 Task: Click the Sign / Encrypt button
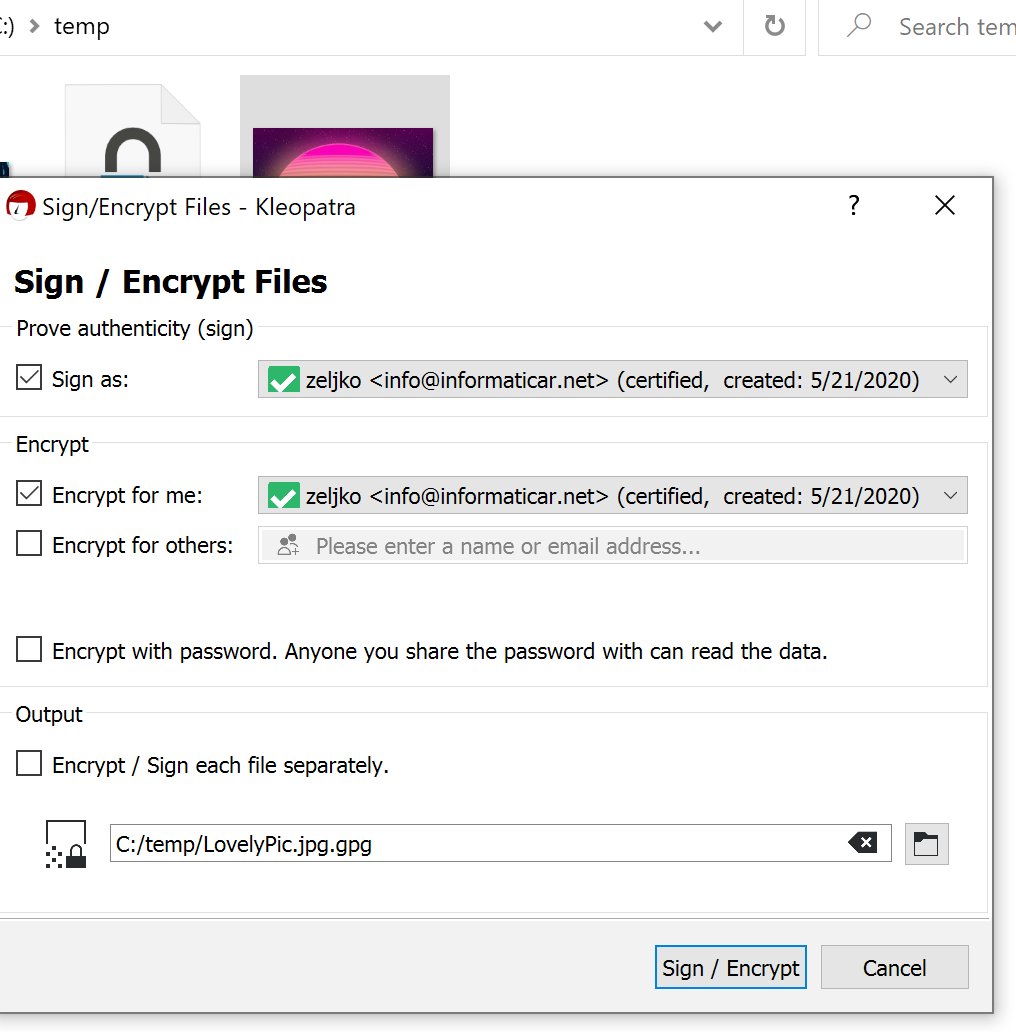tap(730, 968)
